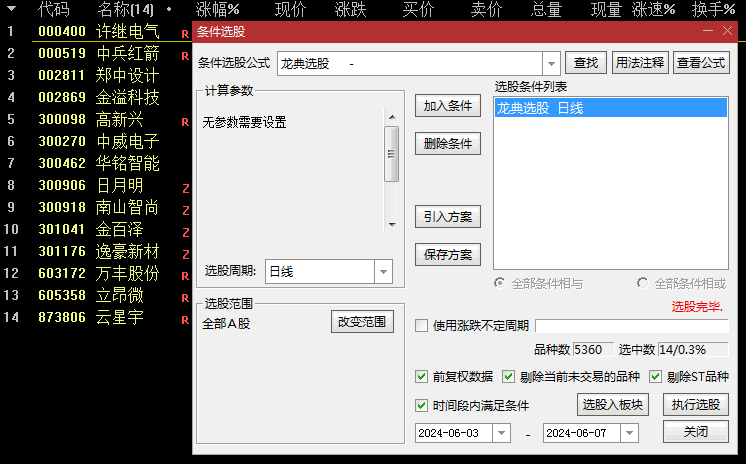Click the R marker beside 许继电气

185,34
